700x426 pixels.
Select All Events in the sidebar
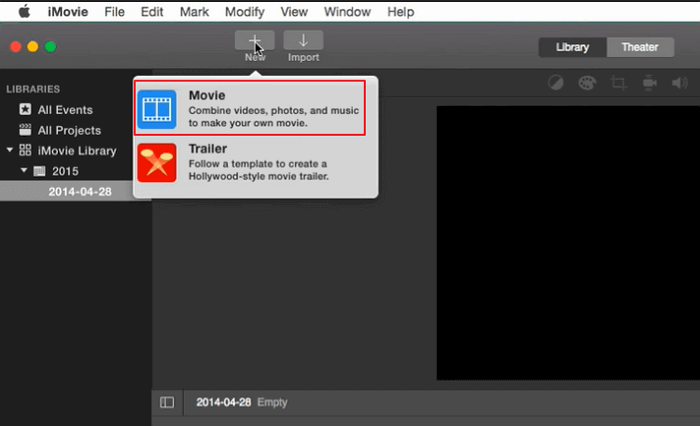[65, 110]
